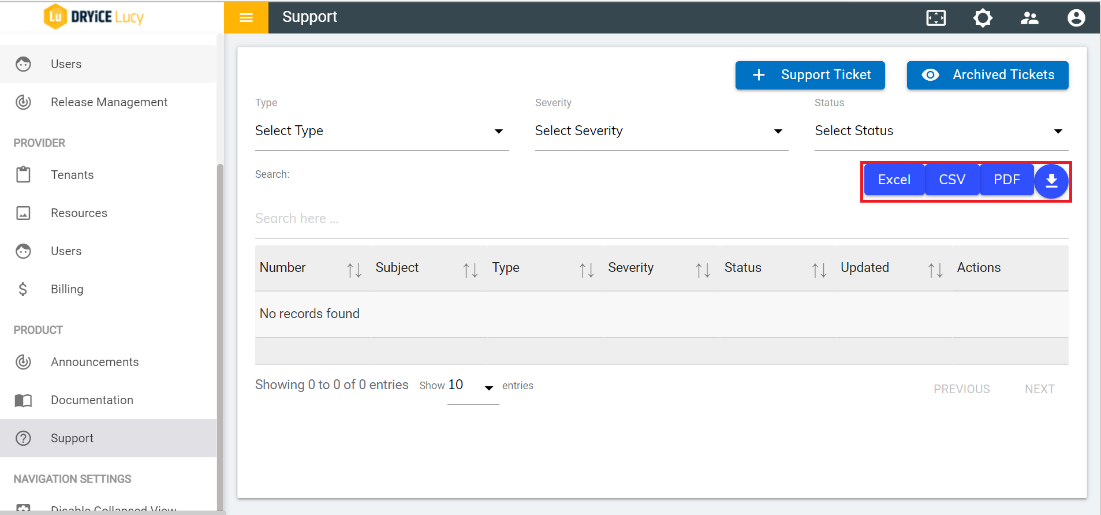Screen dimensions: 1101x515
Task: Focus the Search here input field
Action: 660,218
